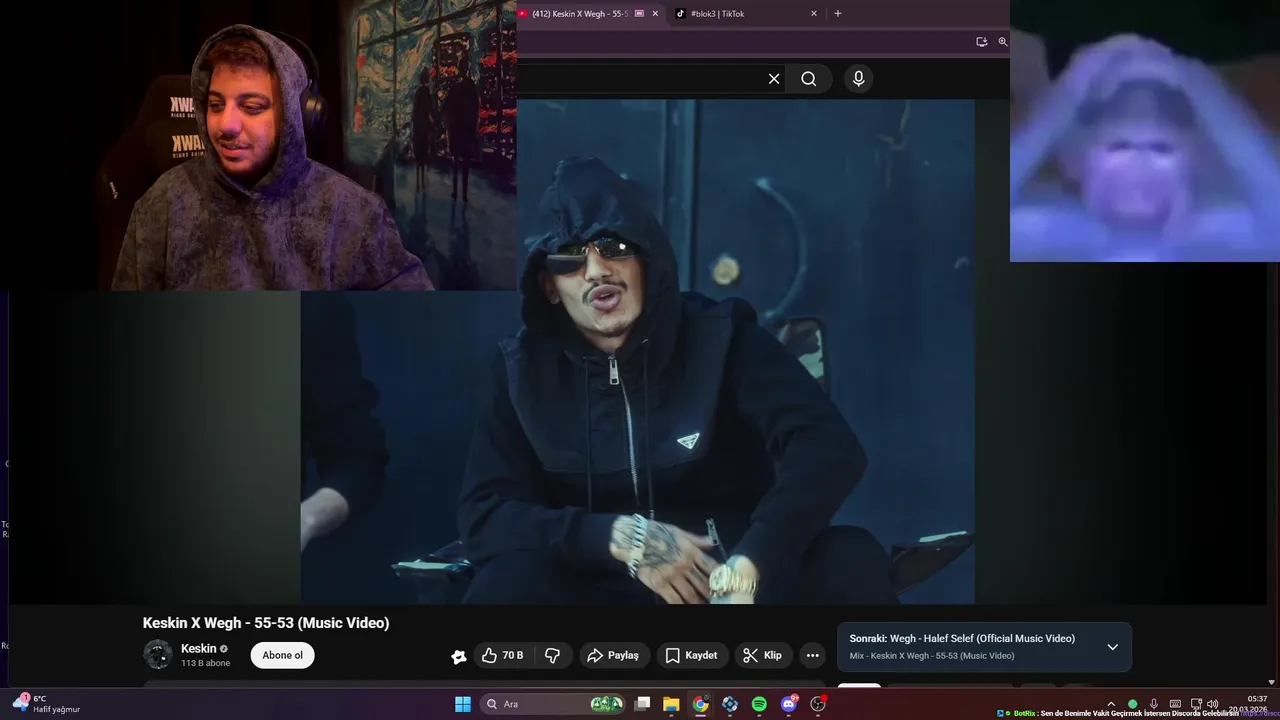Click the video title Keskin X Wegh - 55-53
The image size is (1280, 720).
tap(266, 623)
